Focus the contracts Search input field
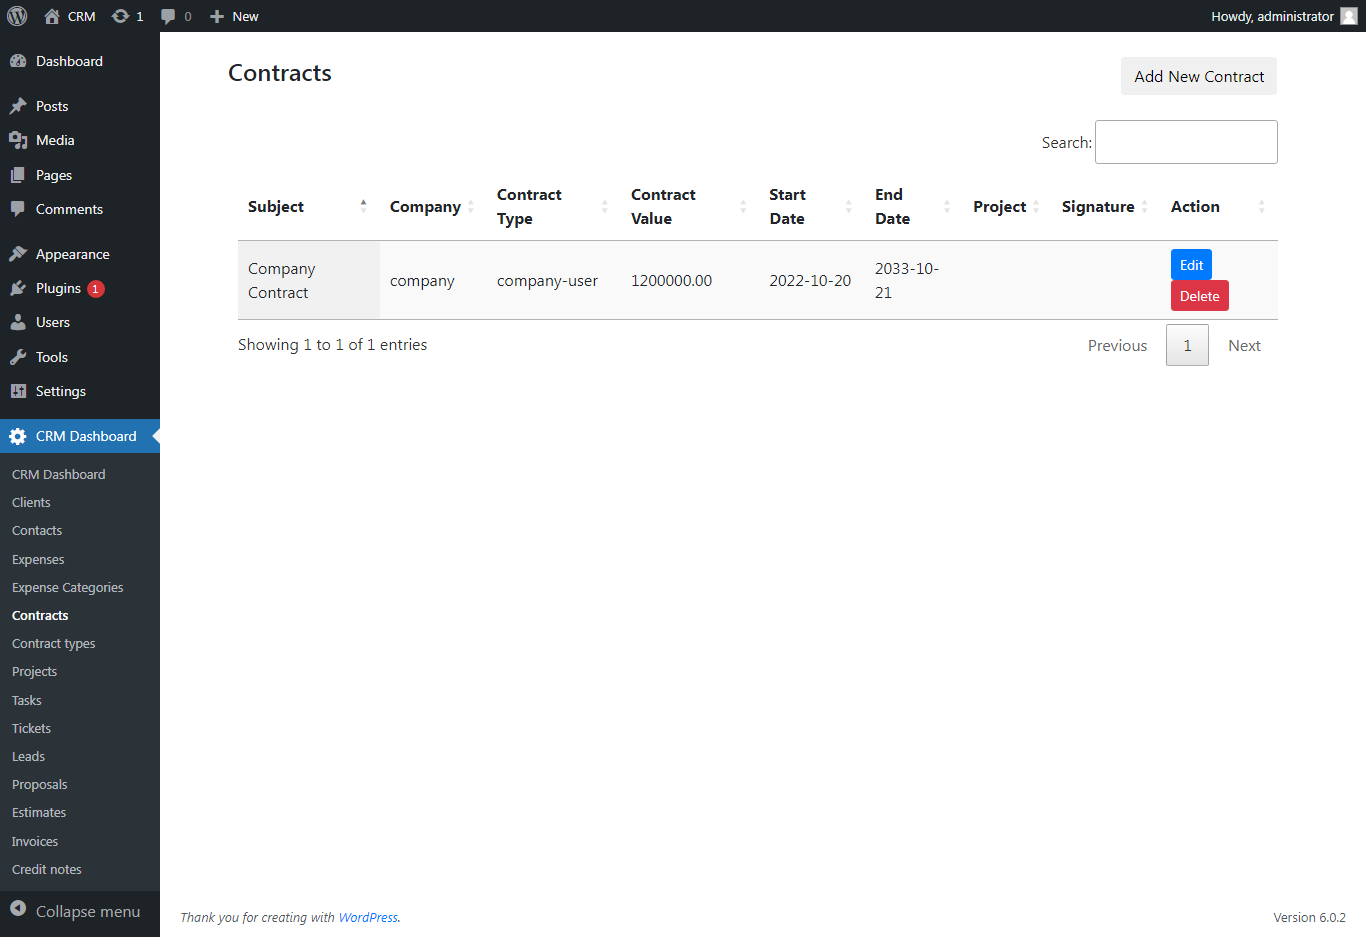The image size is (1366, 937). click(x=1185, y=142)
